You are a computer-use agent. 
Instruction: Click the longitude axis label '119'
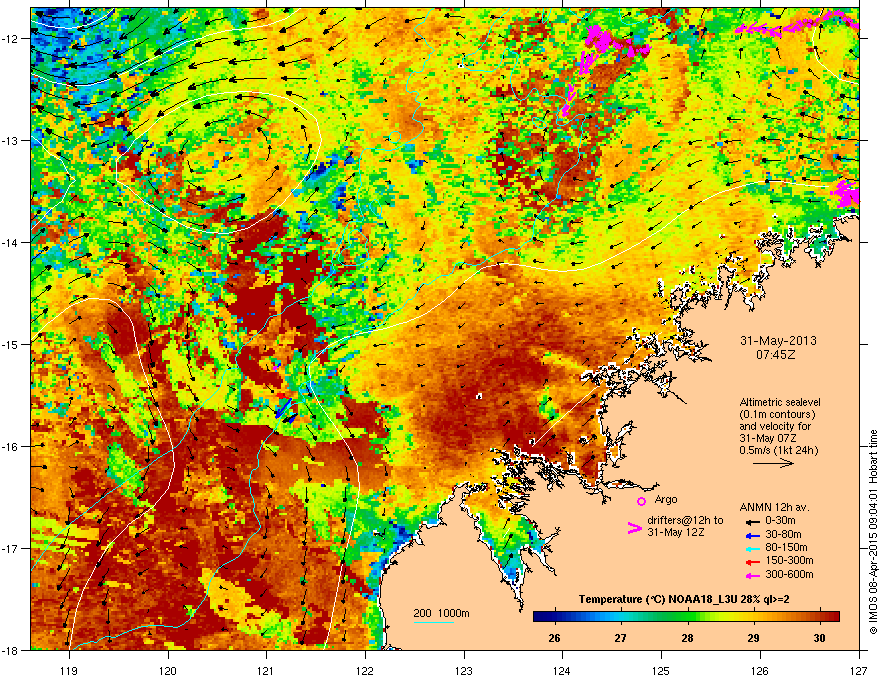click(69, 670)
